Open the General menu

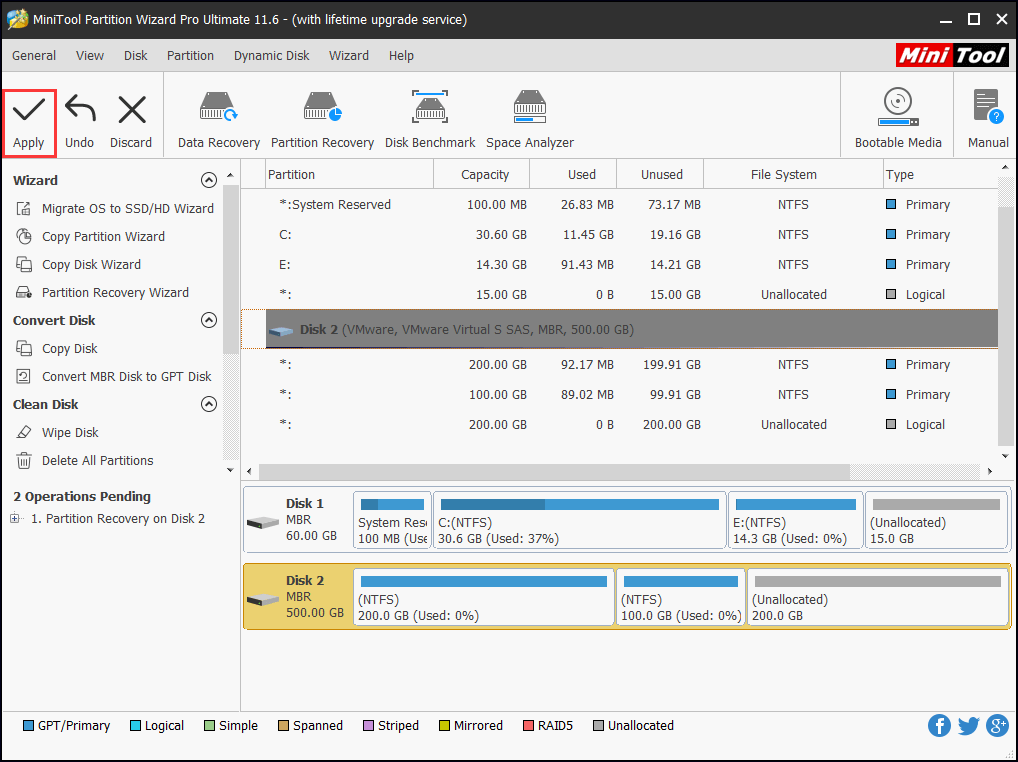pyautogui.click(x=34, y=56)
